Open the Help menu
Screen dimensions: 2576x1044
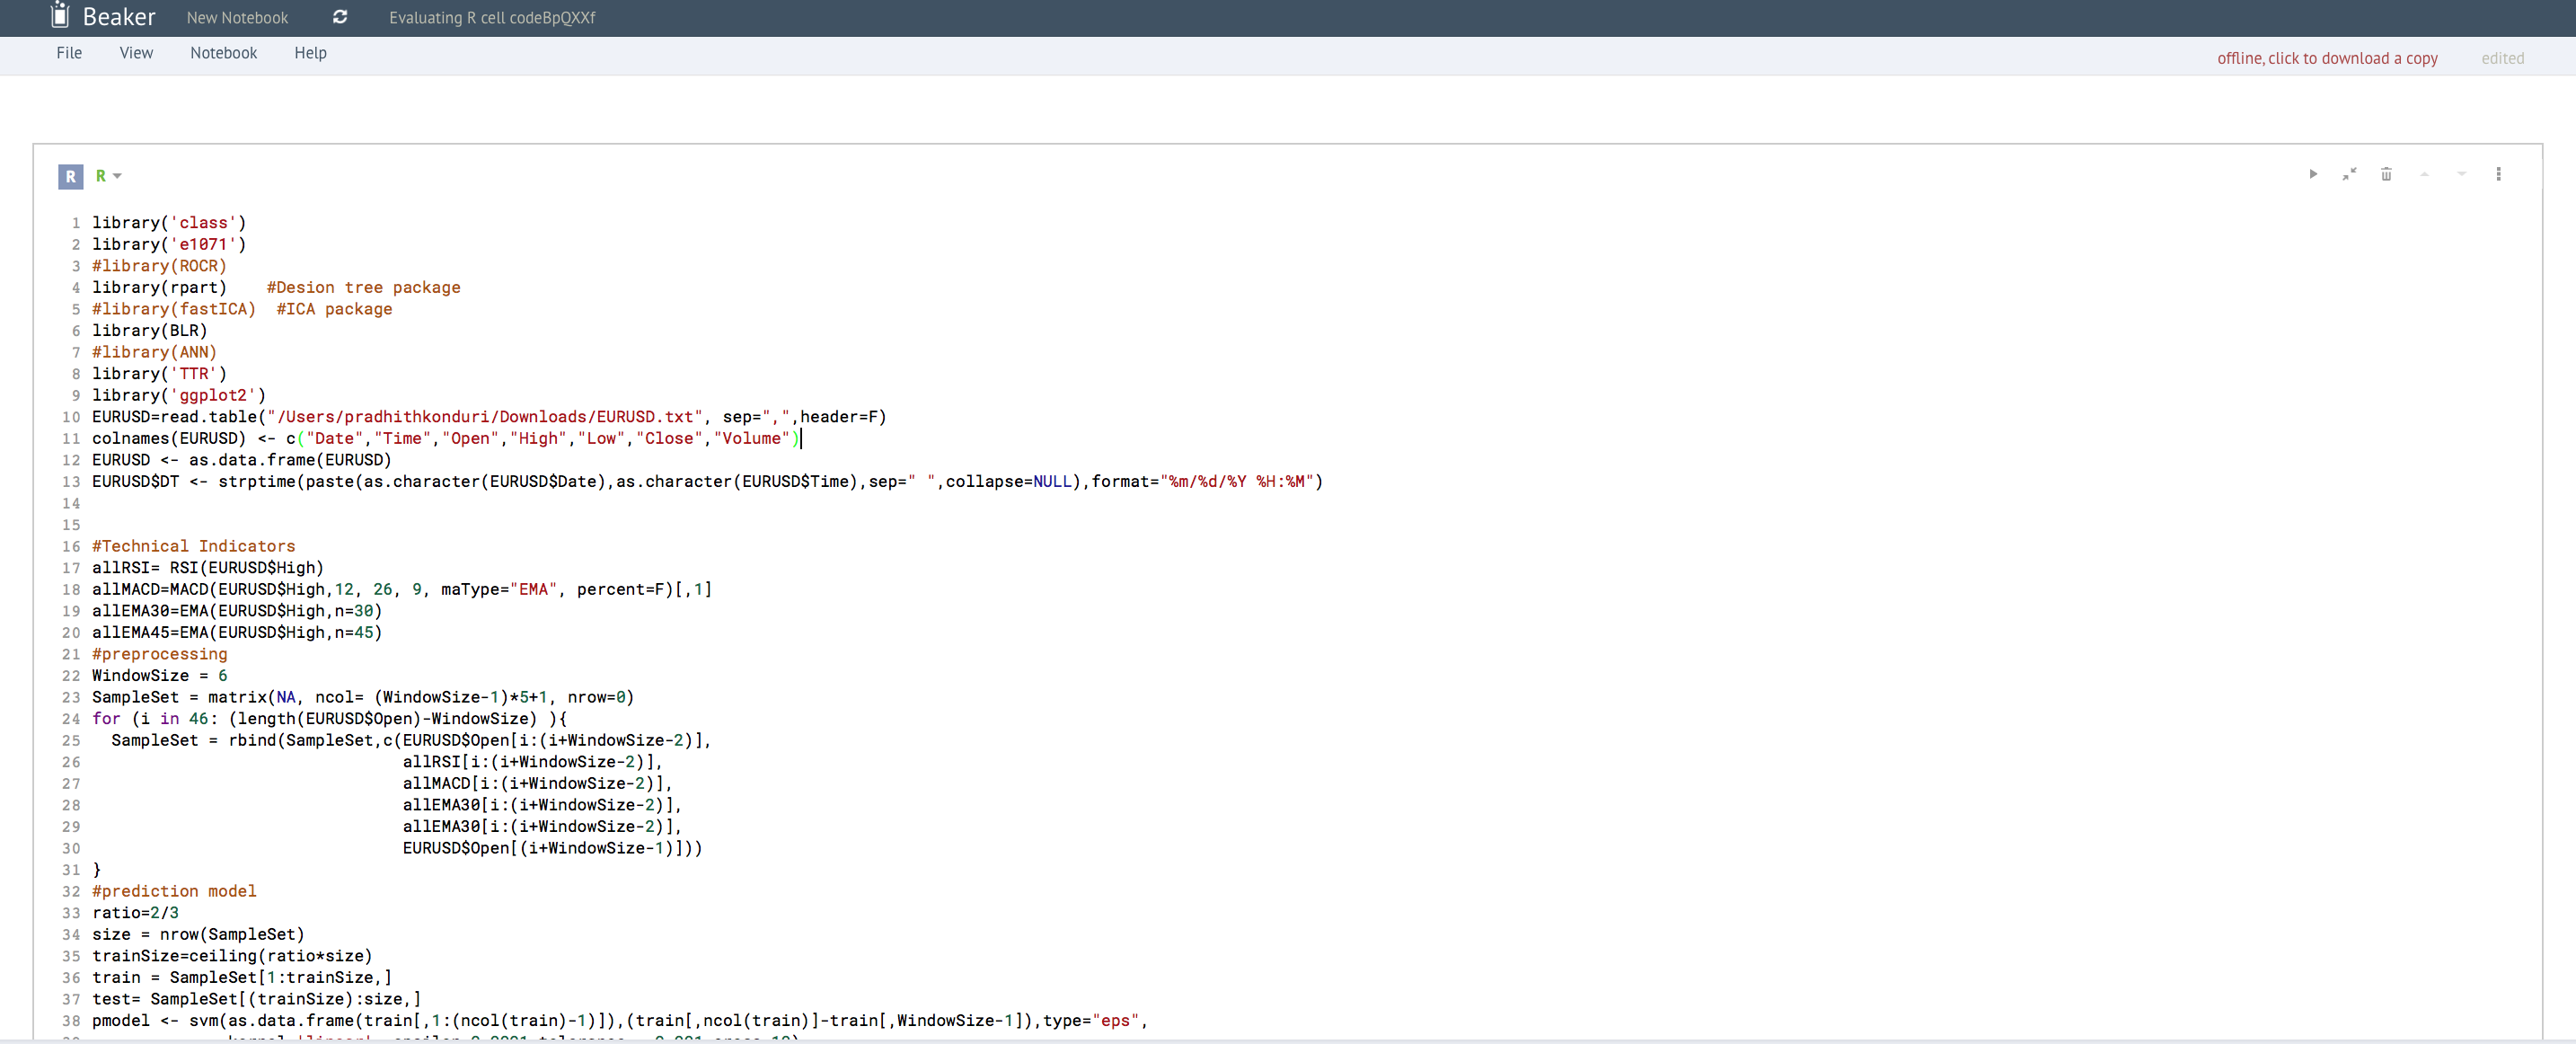[x=310, y=53]
